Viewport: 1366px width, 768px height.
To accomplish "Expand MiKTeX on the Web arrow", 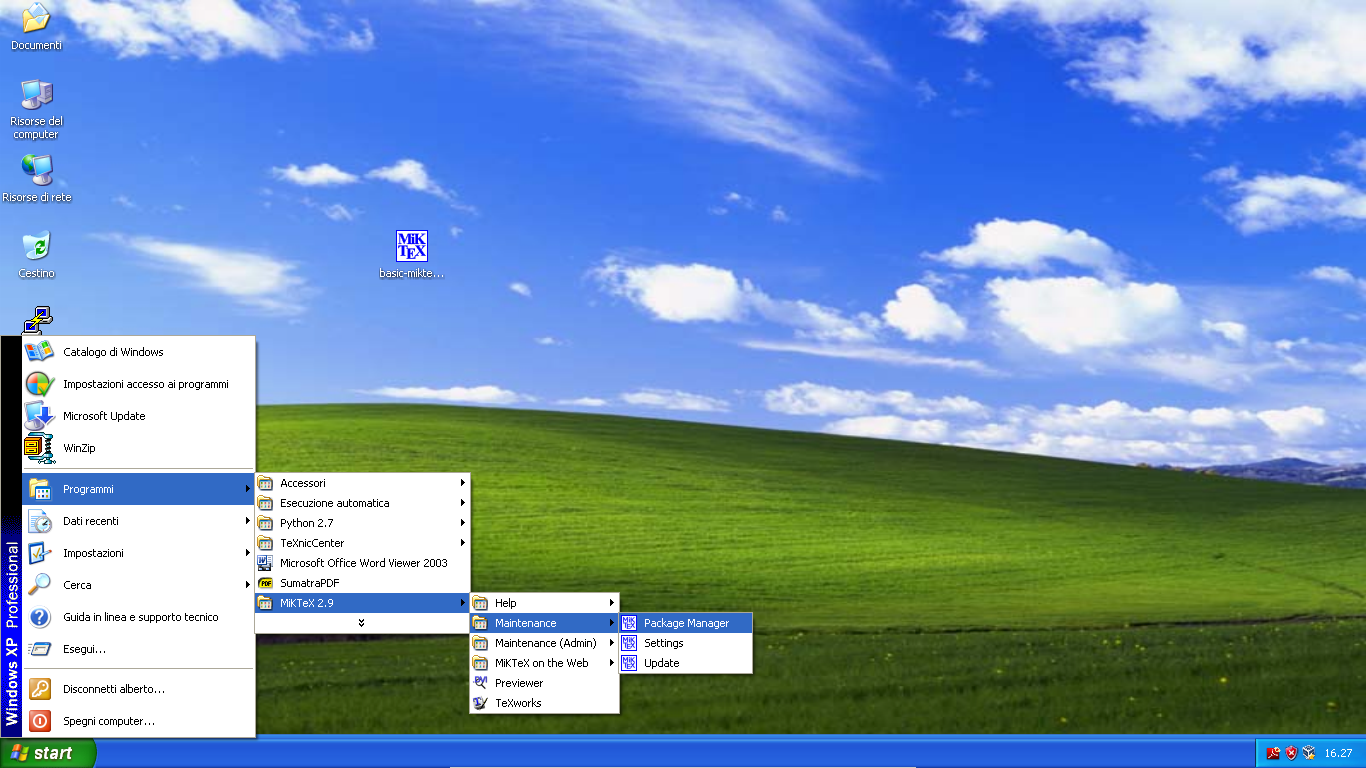I will click(612, 663).
